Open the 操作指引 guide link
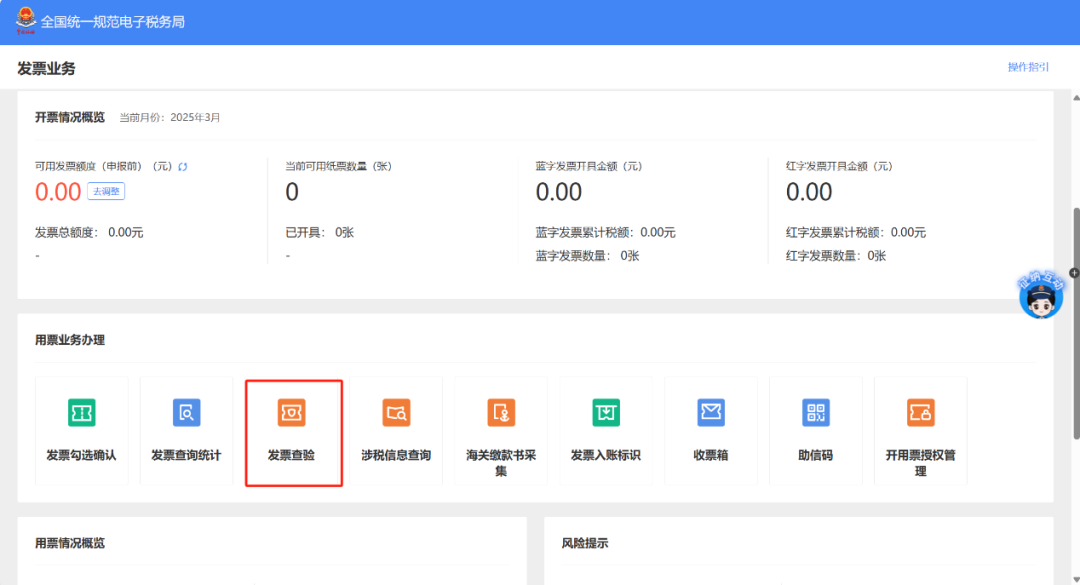 pyautogui.click(x=1028, y=67)
